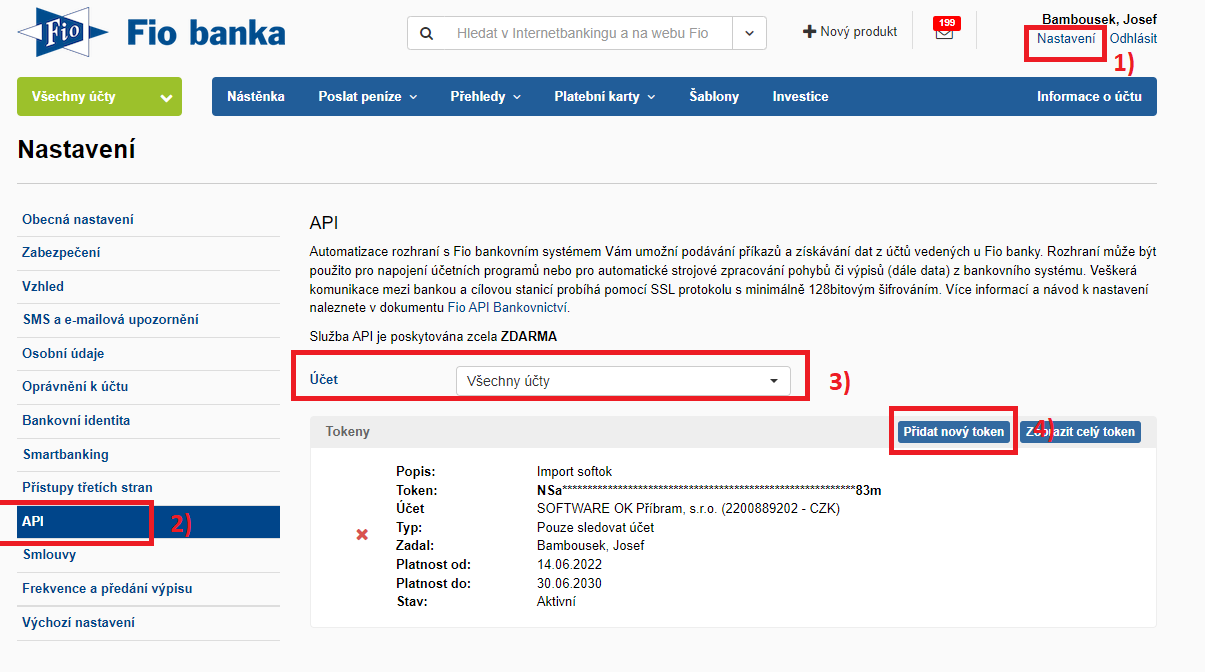Screen dimensions: 1205x672
Task: Click the start date 14.06.2022
Action: 569,564
